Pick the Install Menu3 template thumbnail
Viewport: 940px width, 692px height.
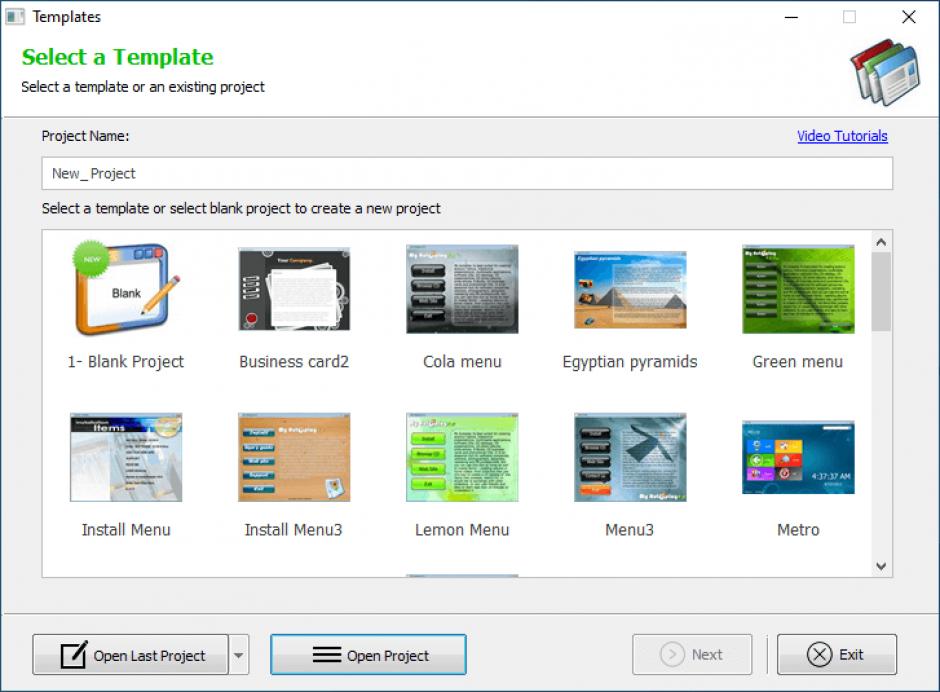(294, 457)
